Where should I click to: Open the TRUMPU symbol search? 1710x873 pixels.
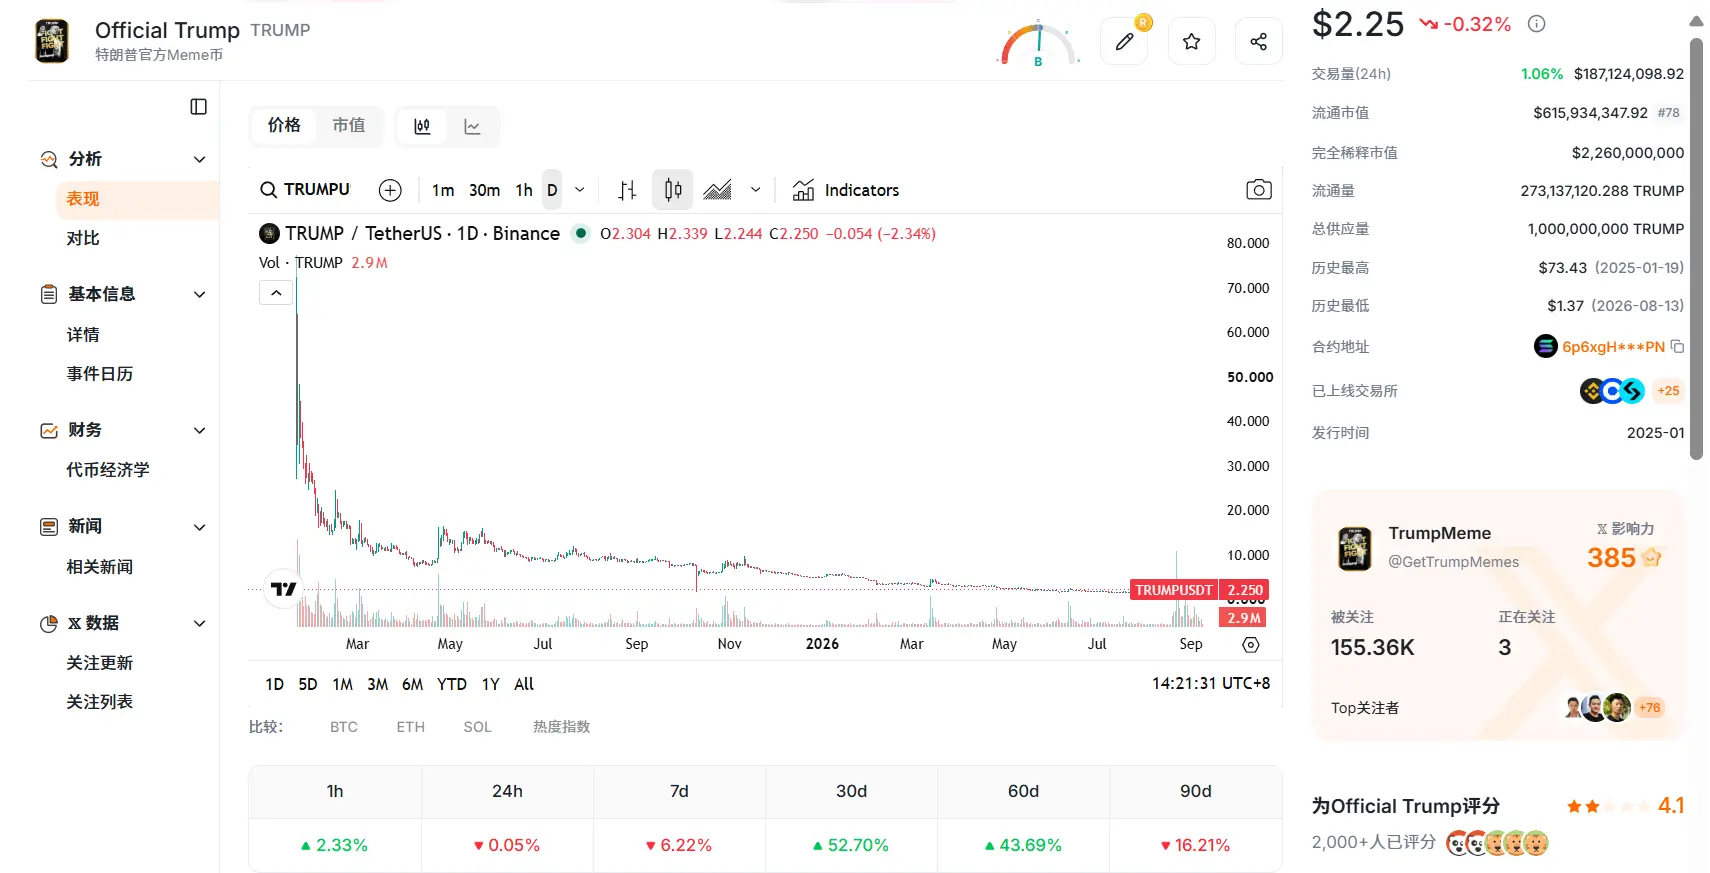coord(305,190)
